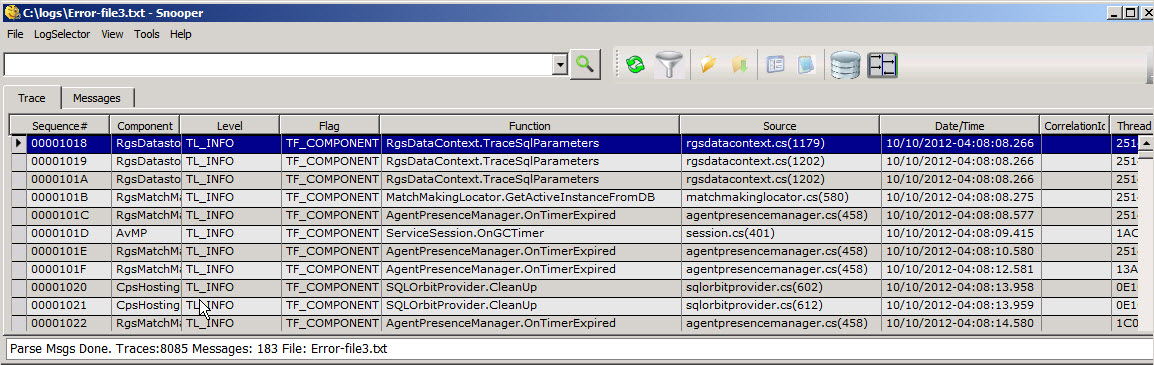Open the LogSelector menu
The image size is (1154, 365).
[x=62, y=34]
